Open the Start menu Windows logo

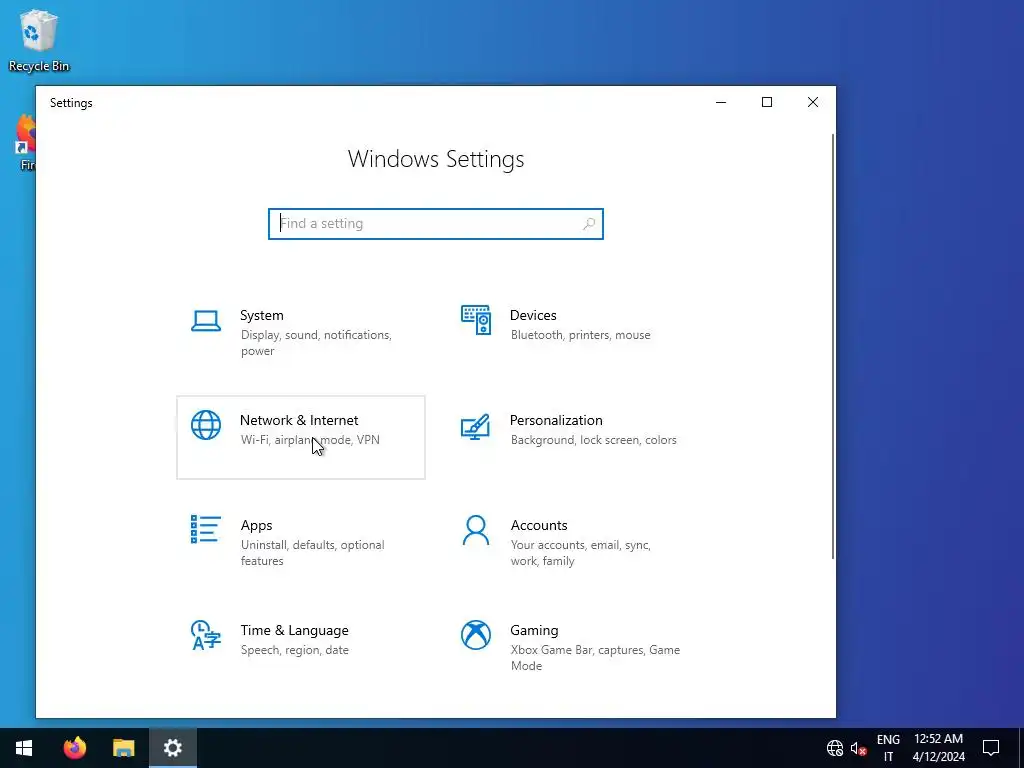(x=24, y=748)
